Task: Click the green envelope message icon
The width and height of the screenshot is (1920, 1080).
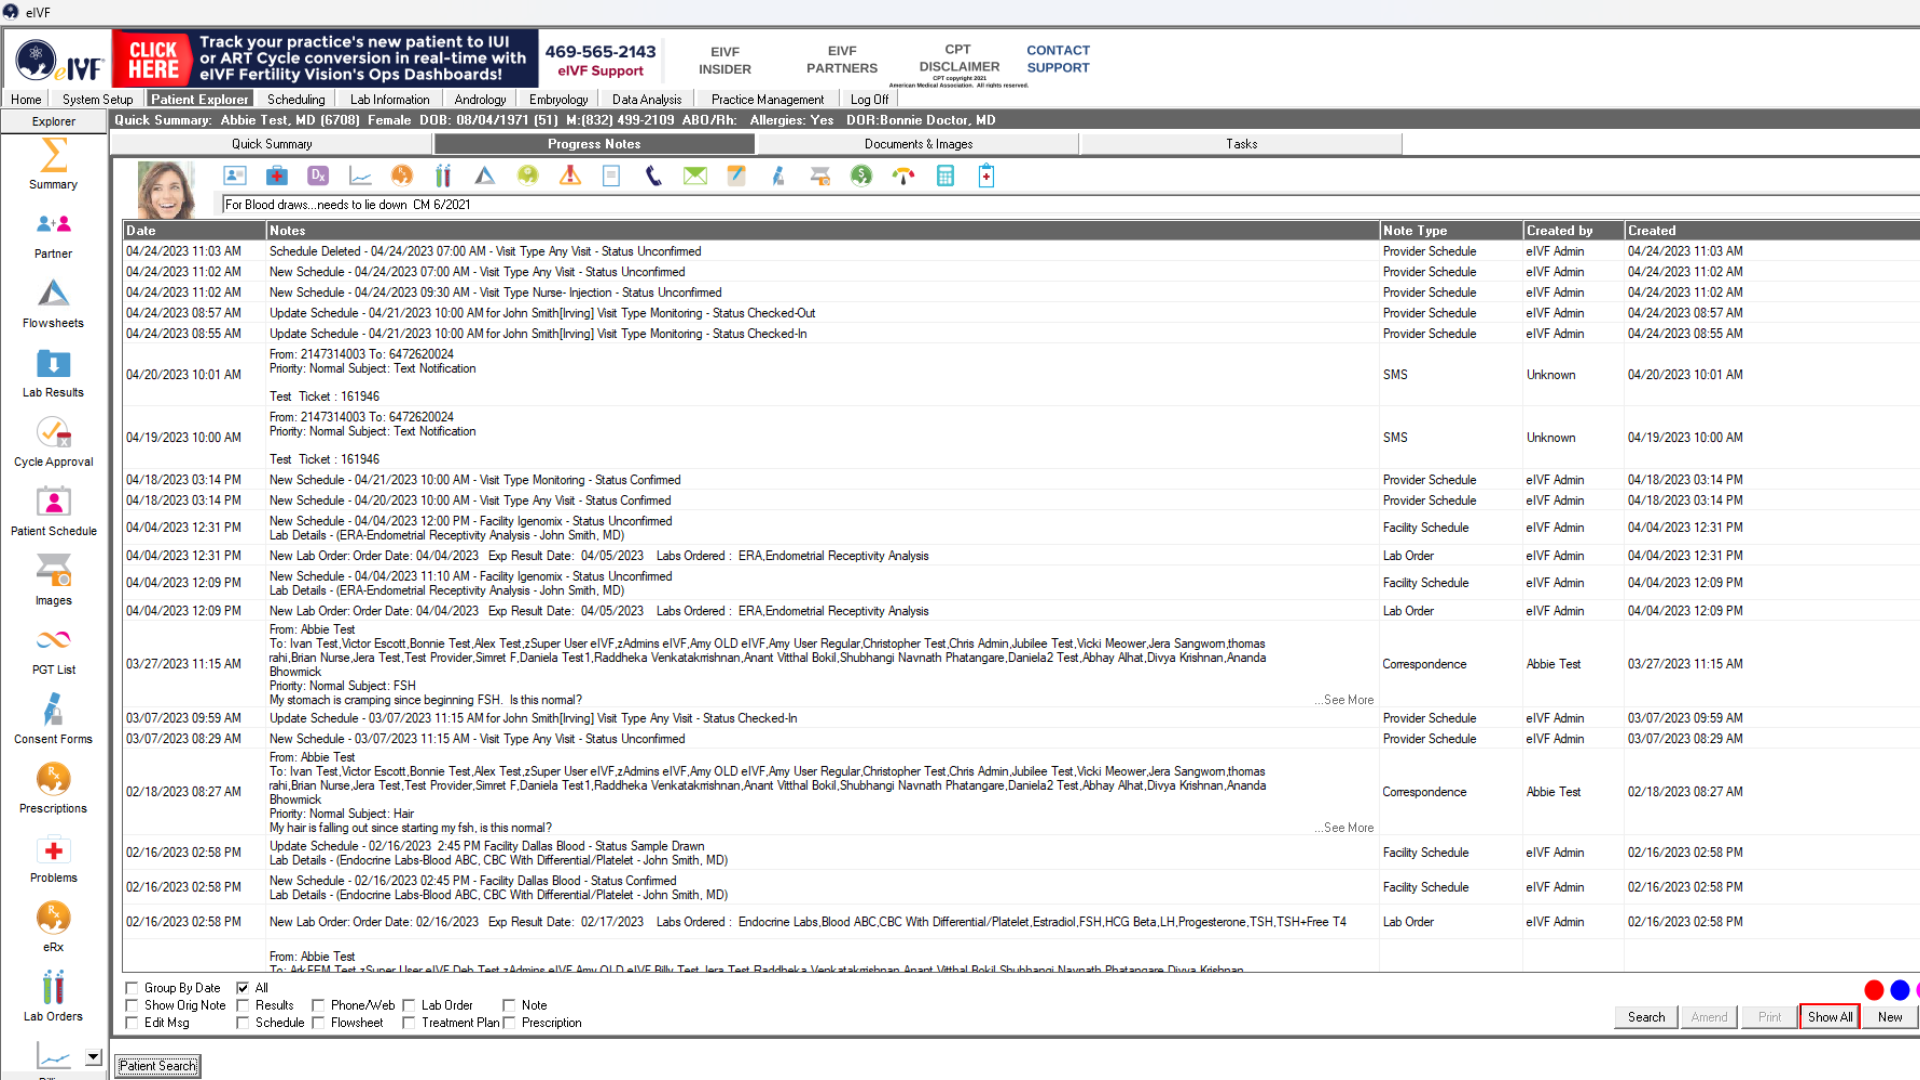Action: [695, 176]
